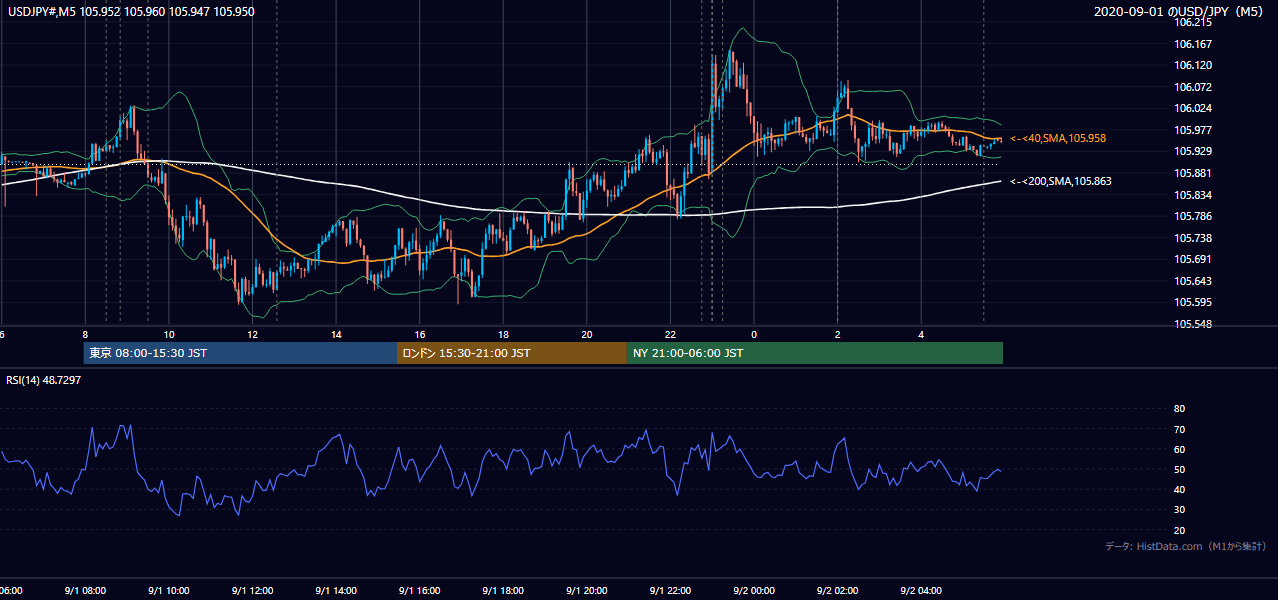
Task: Click RSI scale value 70
Action: pyautogui.click(x=1179, y=430)
